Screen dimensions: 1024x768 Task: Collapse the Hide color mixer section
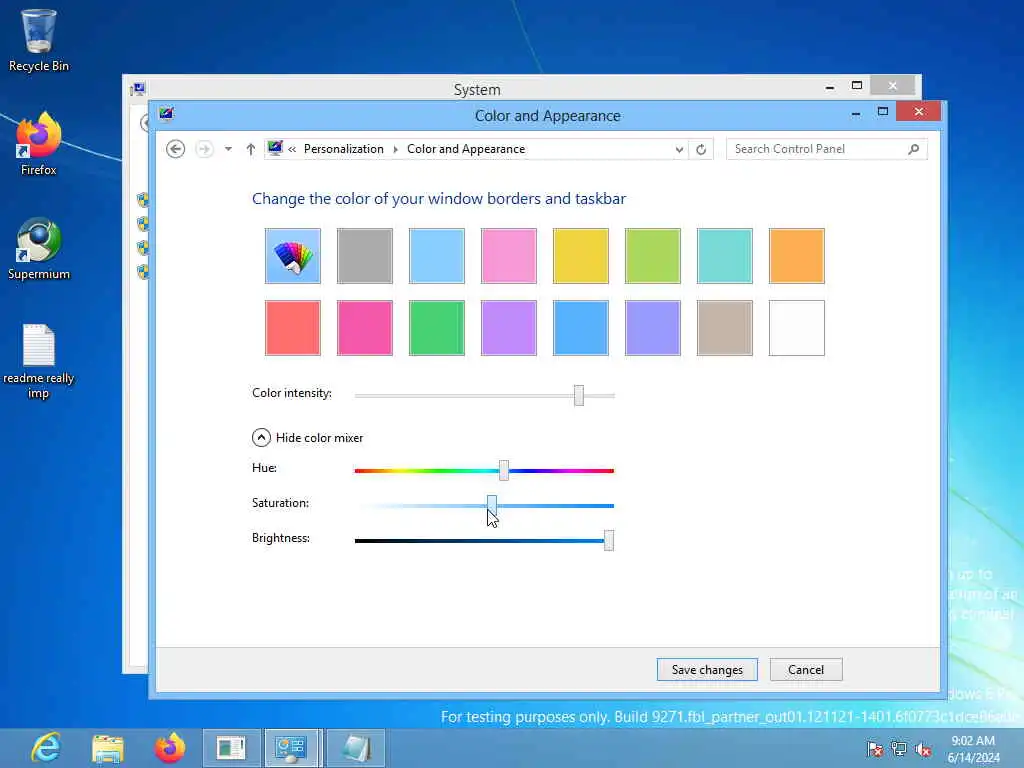coord(261,438)
